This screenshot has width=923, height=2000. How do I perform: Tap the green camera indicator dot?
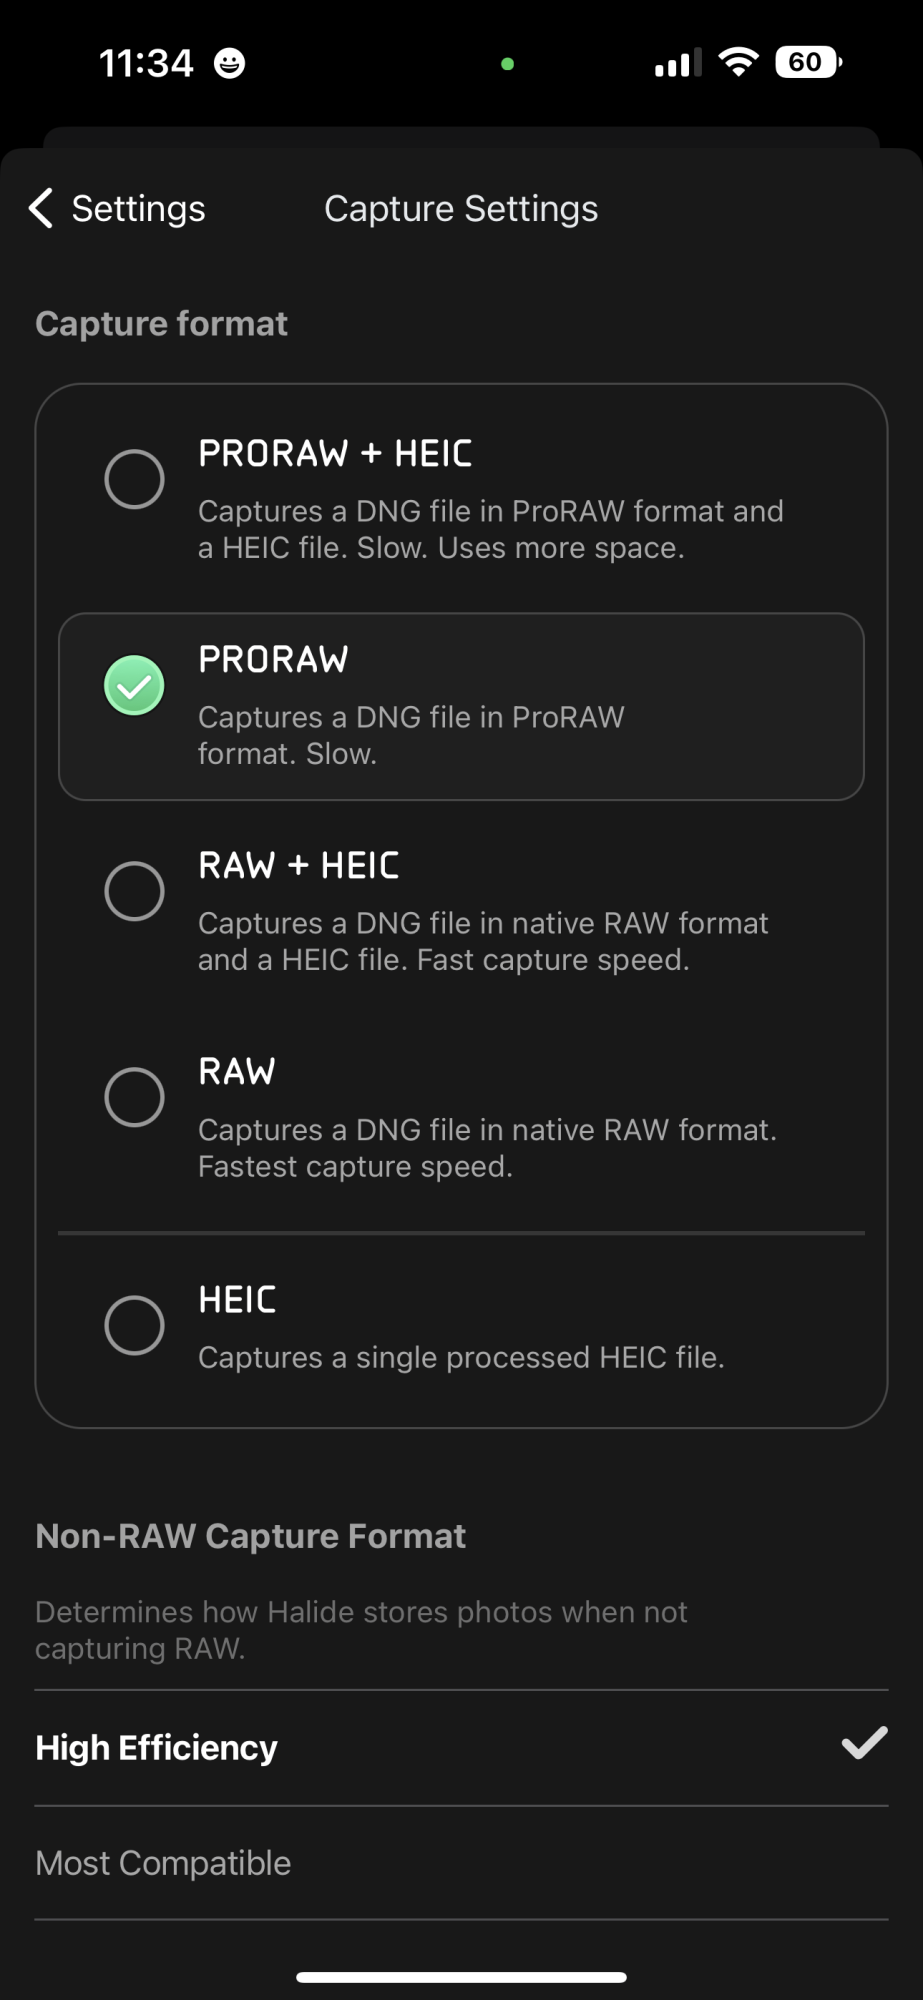507,64
